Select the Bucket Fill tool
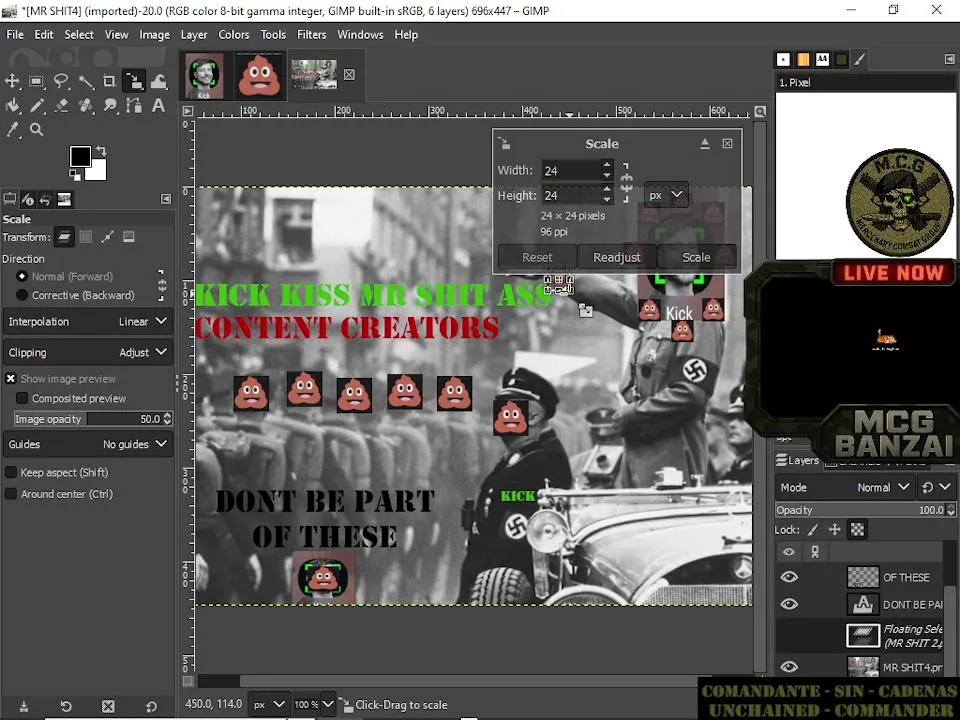Image resolution: width=960 pixels, height=720 pixels. coord(12,106)
